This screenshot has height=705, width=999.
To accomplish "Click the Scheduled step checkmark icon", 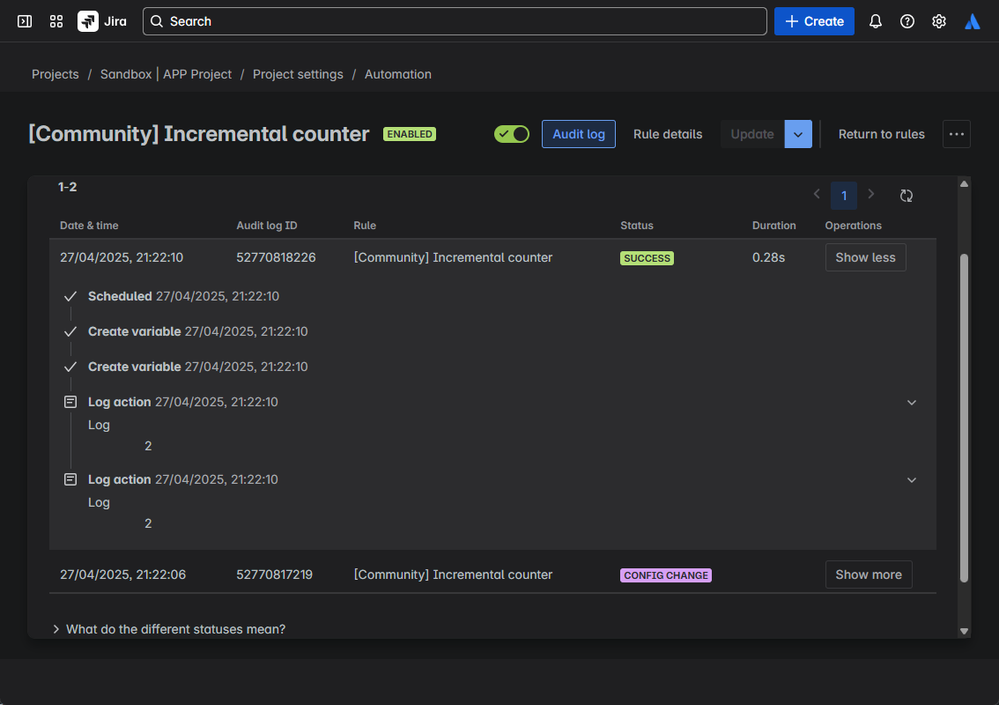I will (x=71, y=296).
